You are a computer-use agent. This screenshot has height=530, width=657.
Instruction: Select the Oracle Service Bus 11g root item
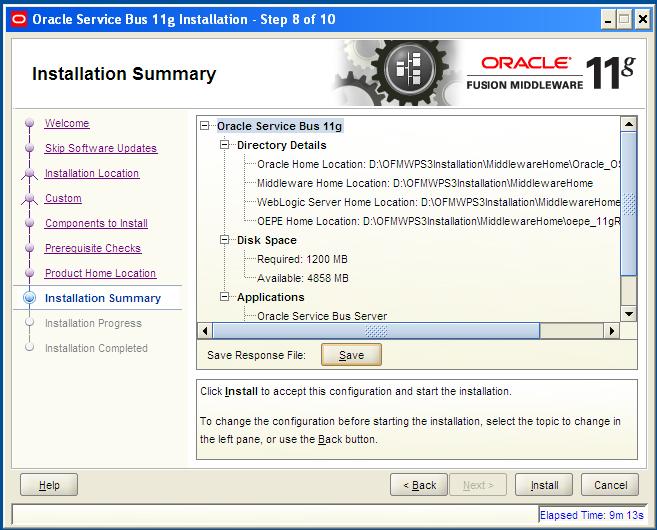click(280, 126)
